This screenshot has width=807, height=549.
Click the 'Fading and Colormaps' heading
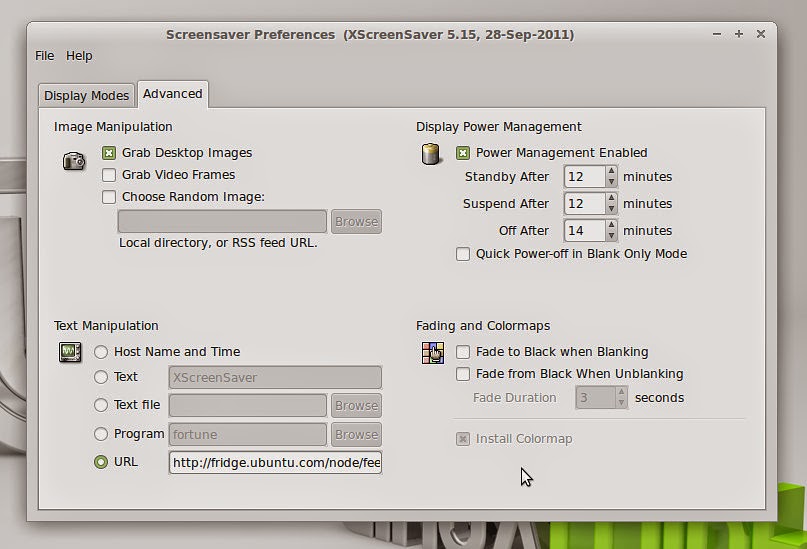click(x=483, y=326)
